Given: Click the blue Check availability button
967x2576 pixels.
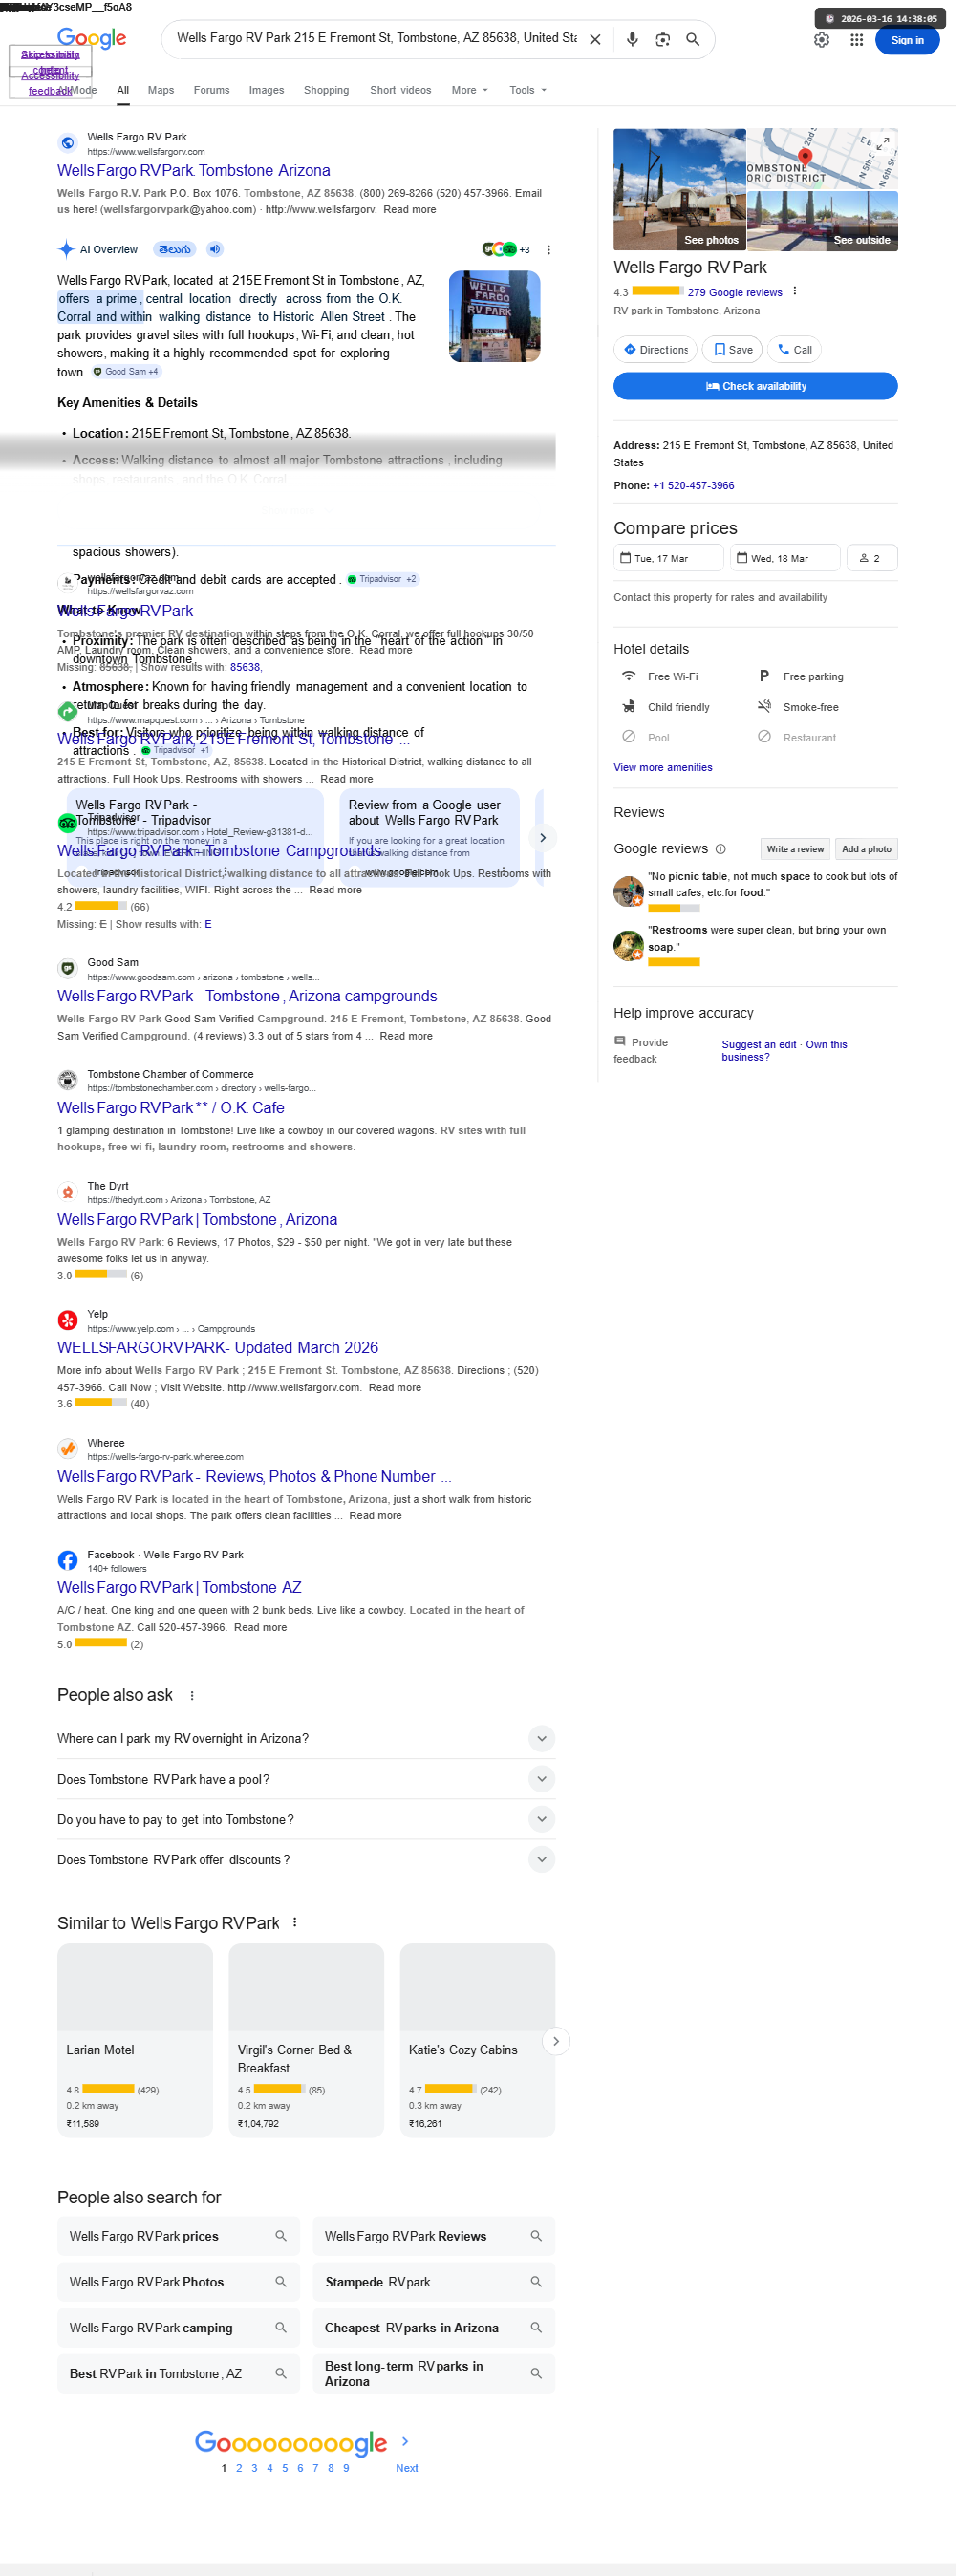Looking at the screenshot, I should 764,390.
